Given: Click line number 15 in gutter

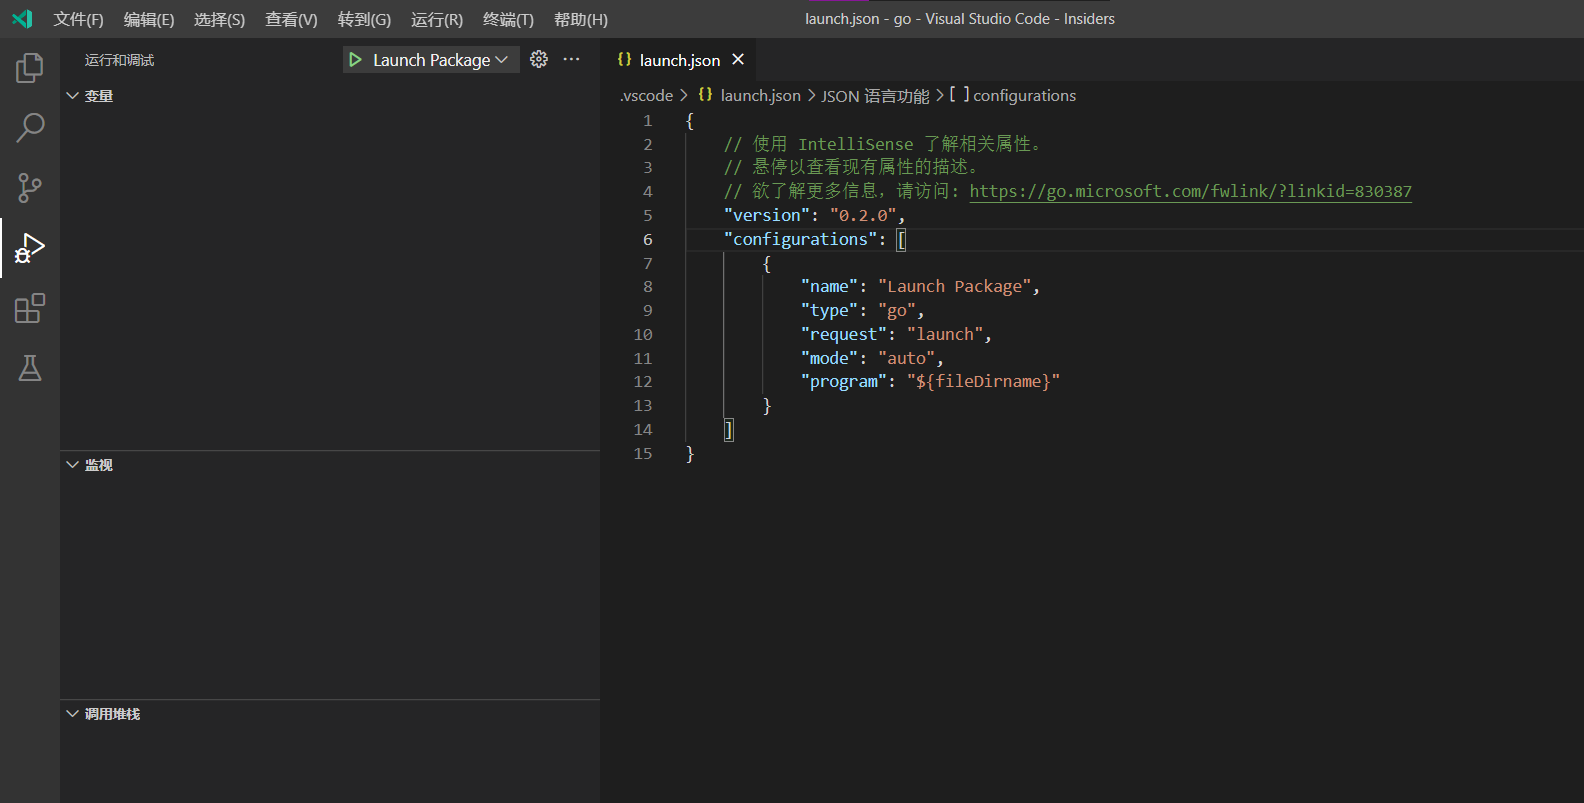Looking at the screenshot, I should 642,454.
